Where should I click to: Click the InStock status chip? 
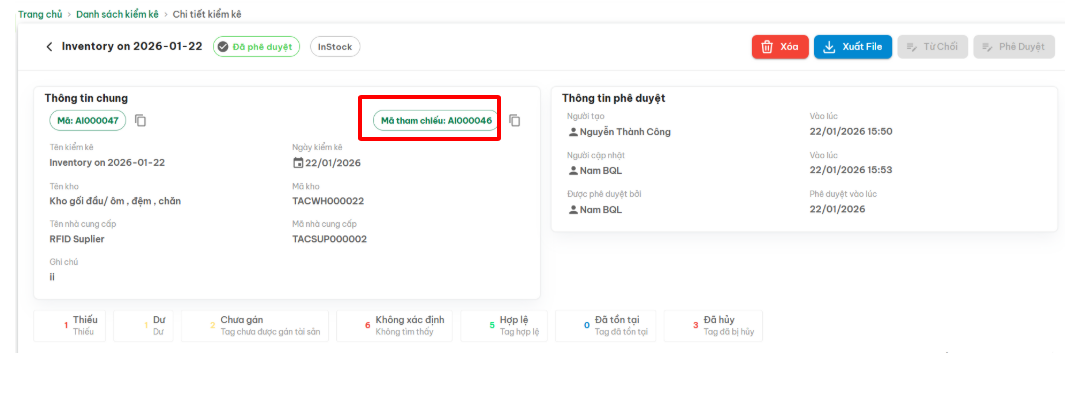point(335,47)
